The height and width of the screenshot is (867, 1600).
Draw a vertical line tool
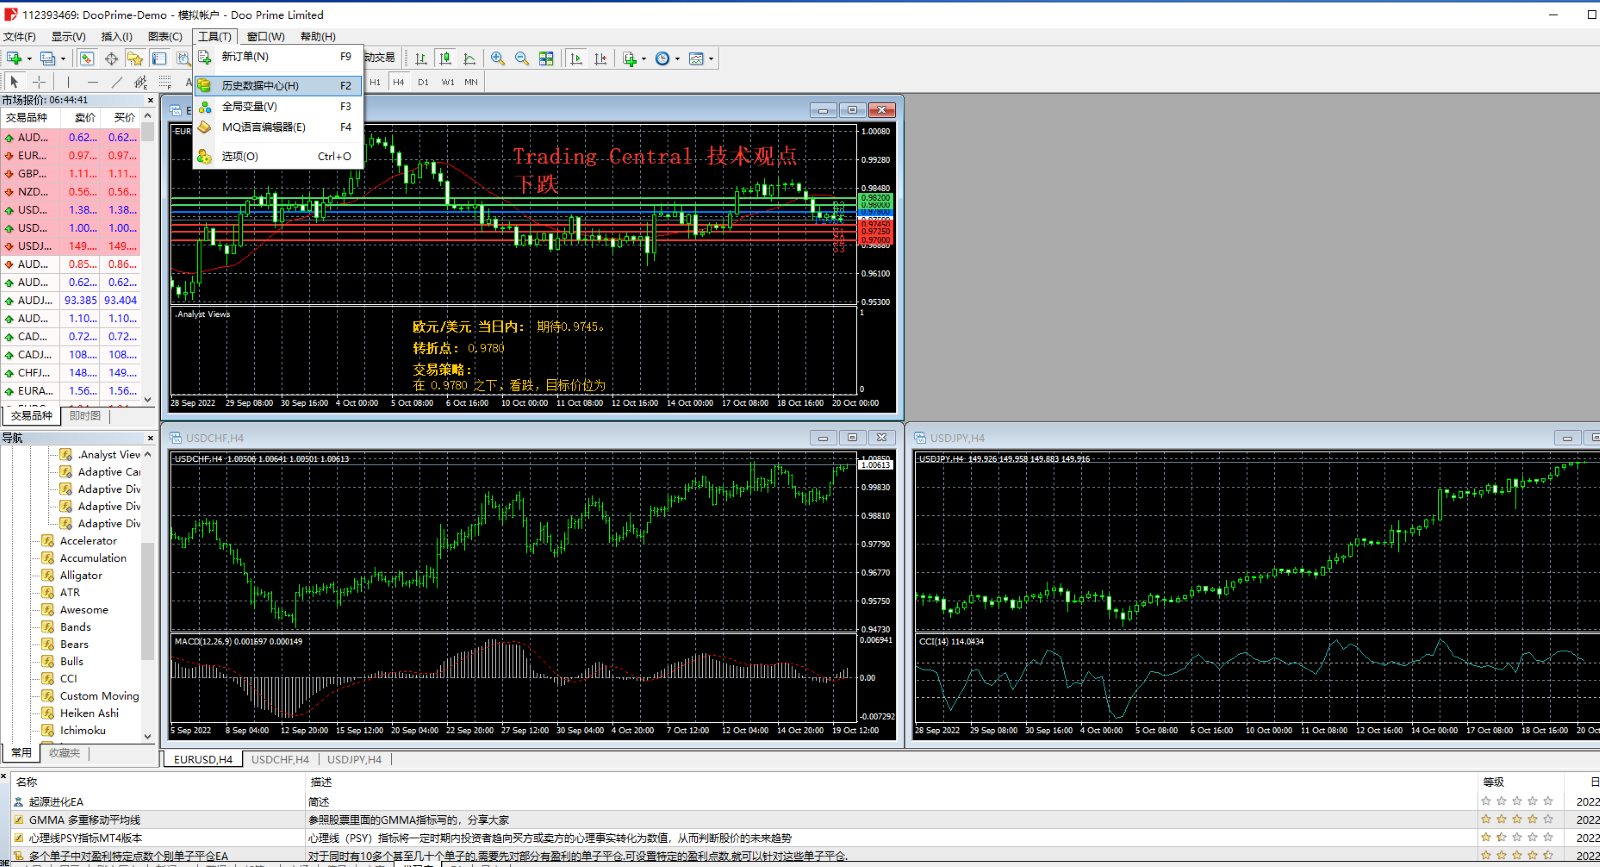pyautogui.click(x=68, y=82)
